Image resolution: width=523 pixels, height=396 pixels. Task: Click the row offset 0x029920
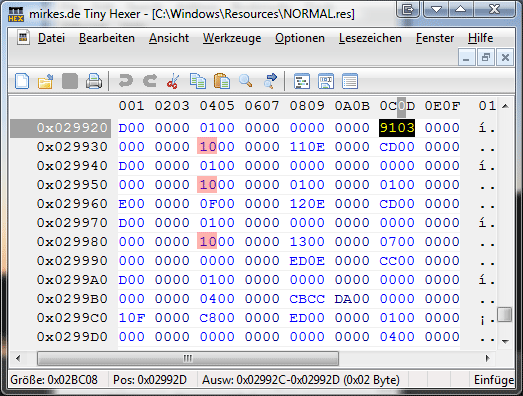[x=72, y=128]
